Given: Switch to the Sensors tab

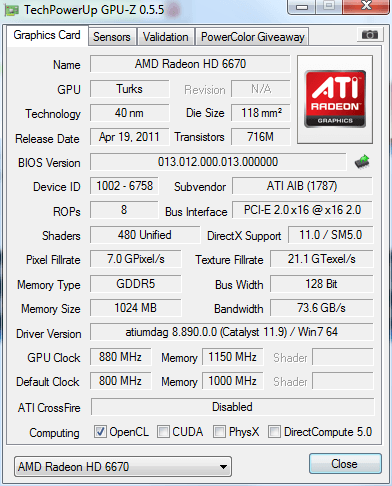Looking at the screenshot, I should pos(112,37).
